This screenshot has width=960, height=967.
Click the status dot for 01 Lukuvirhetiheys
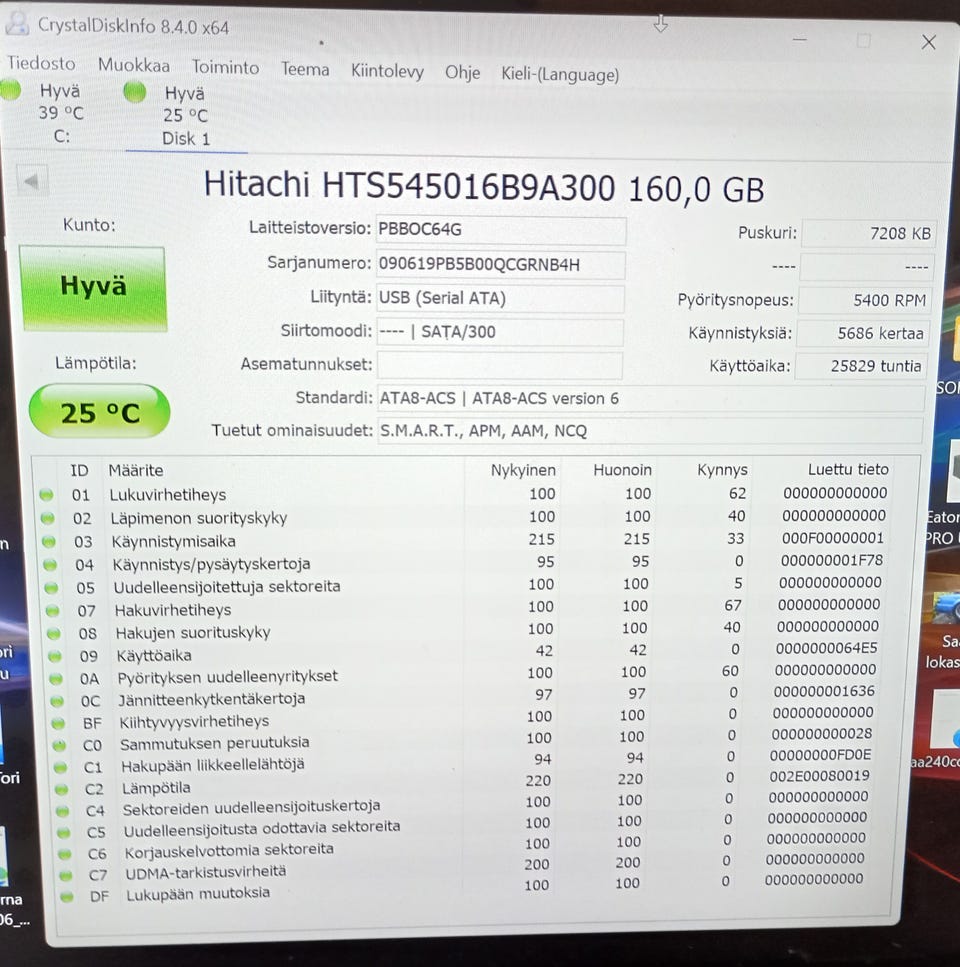coord(46,495)
